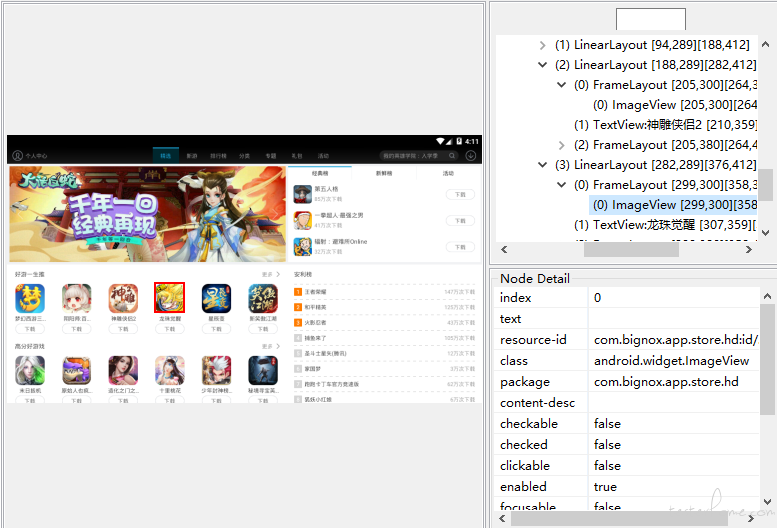Tap the 辐射:避难所Online app icon

click(x=302, y=247)
